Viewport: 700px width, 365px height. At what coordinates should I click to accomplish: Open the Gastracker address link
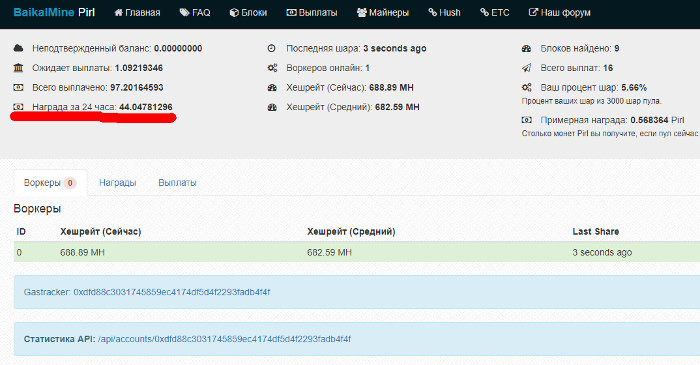click(x=171, y=292)
